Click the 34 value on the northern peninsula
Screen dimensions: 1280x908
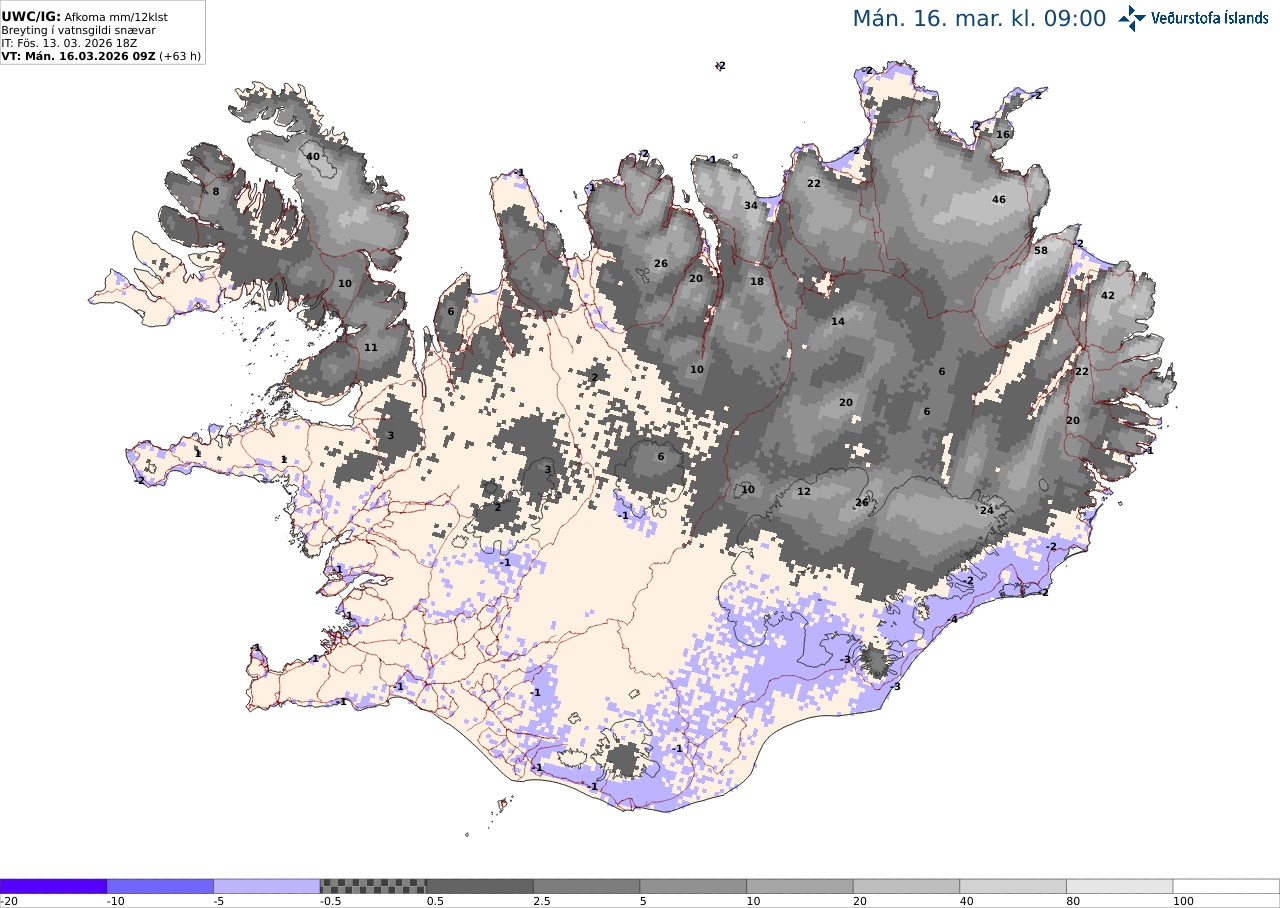pos(751,206)
